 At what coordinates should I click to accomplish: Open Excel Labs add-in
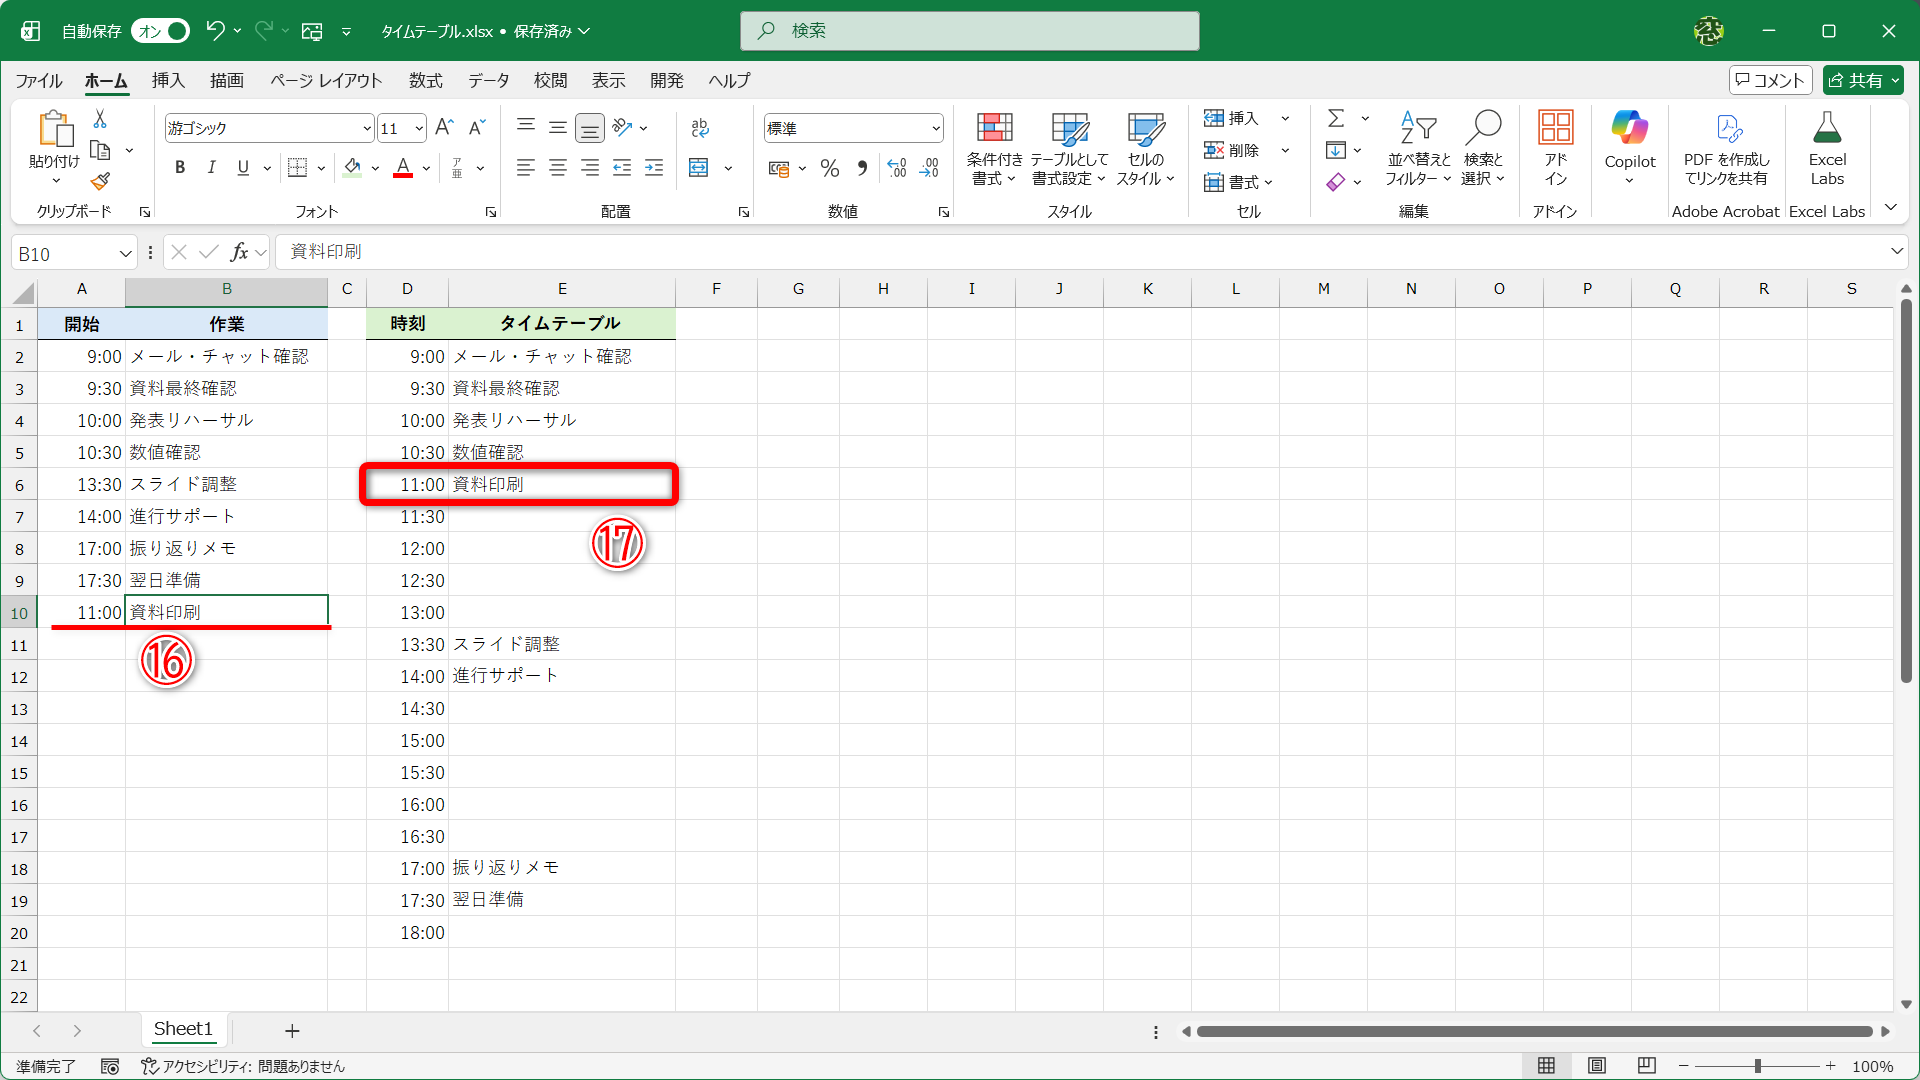click(x=1827, y=145)
